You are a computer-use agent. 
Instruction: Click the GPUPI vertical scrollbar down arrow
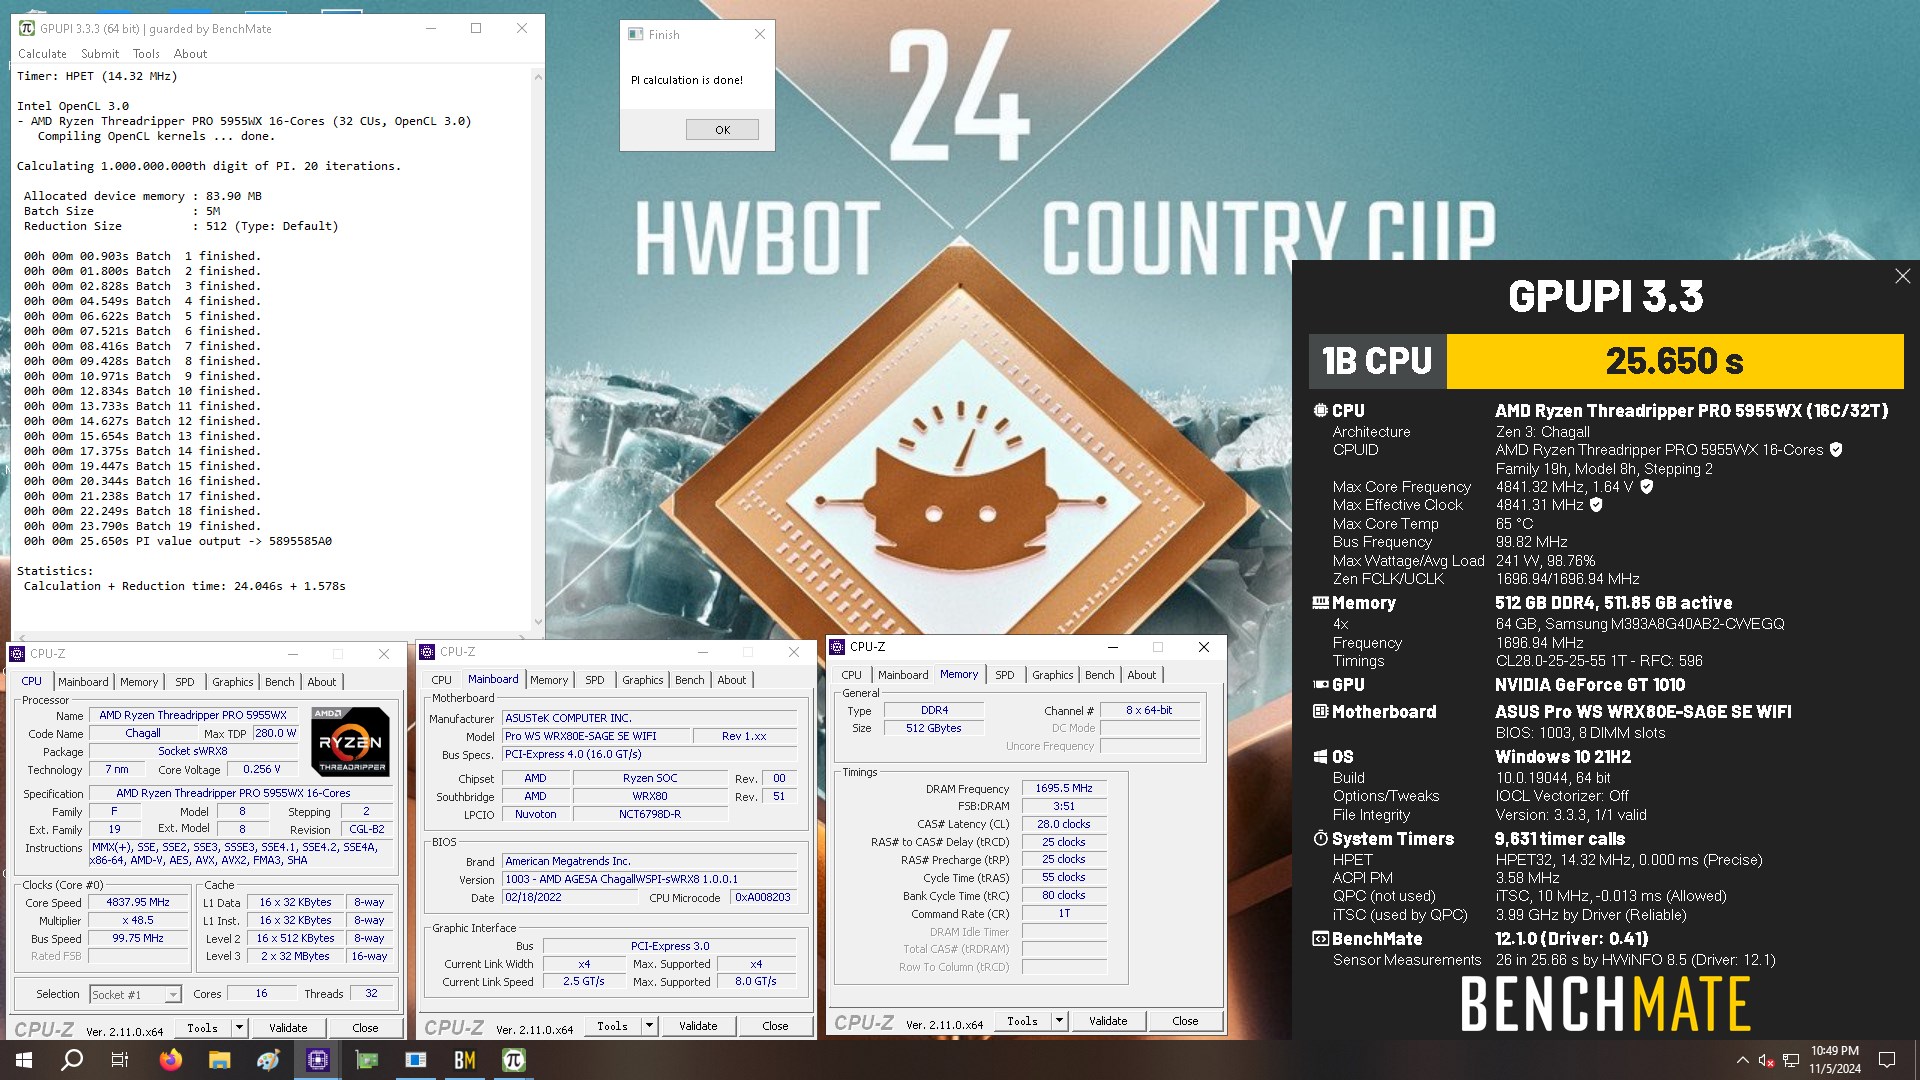tap(538, 622)
